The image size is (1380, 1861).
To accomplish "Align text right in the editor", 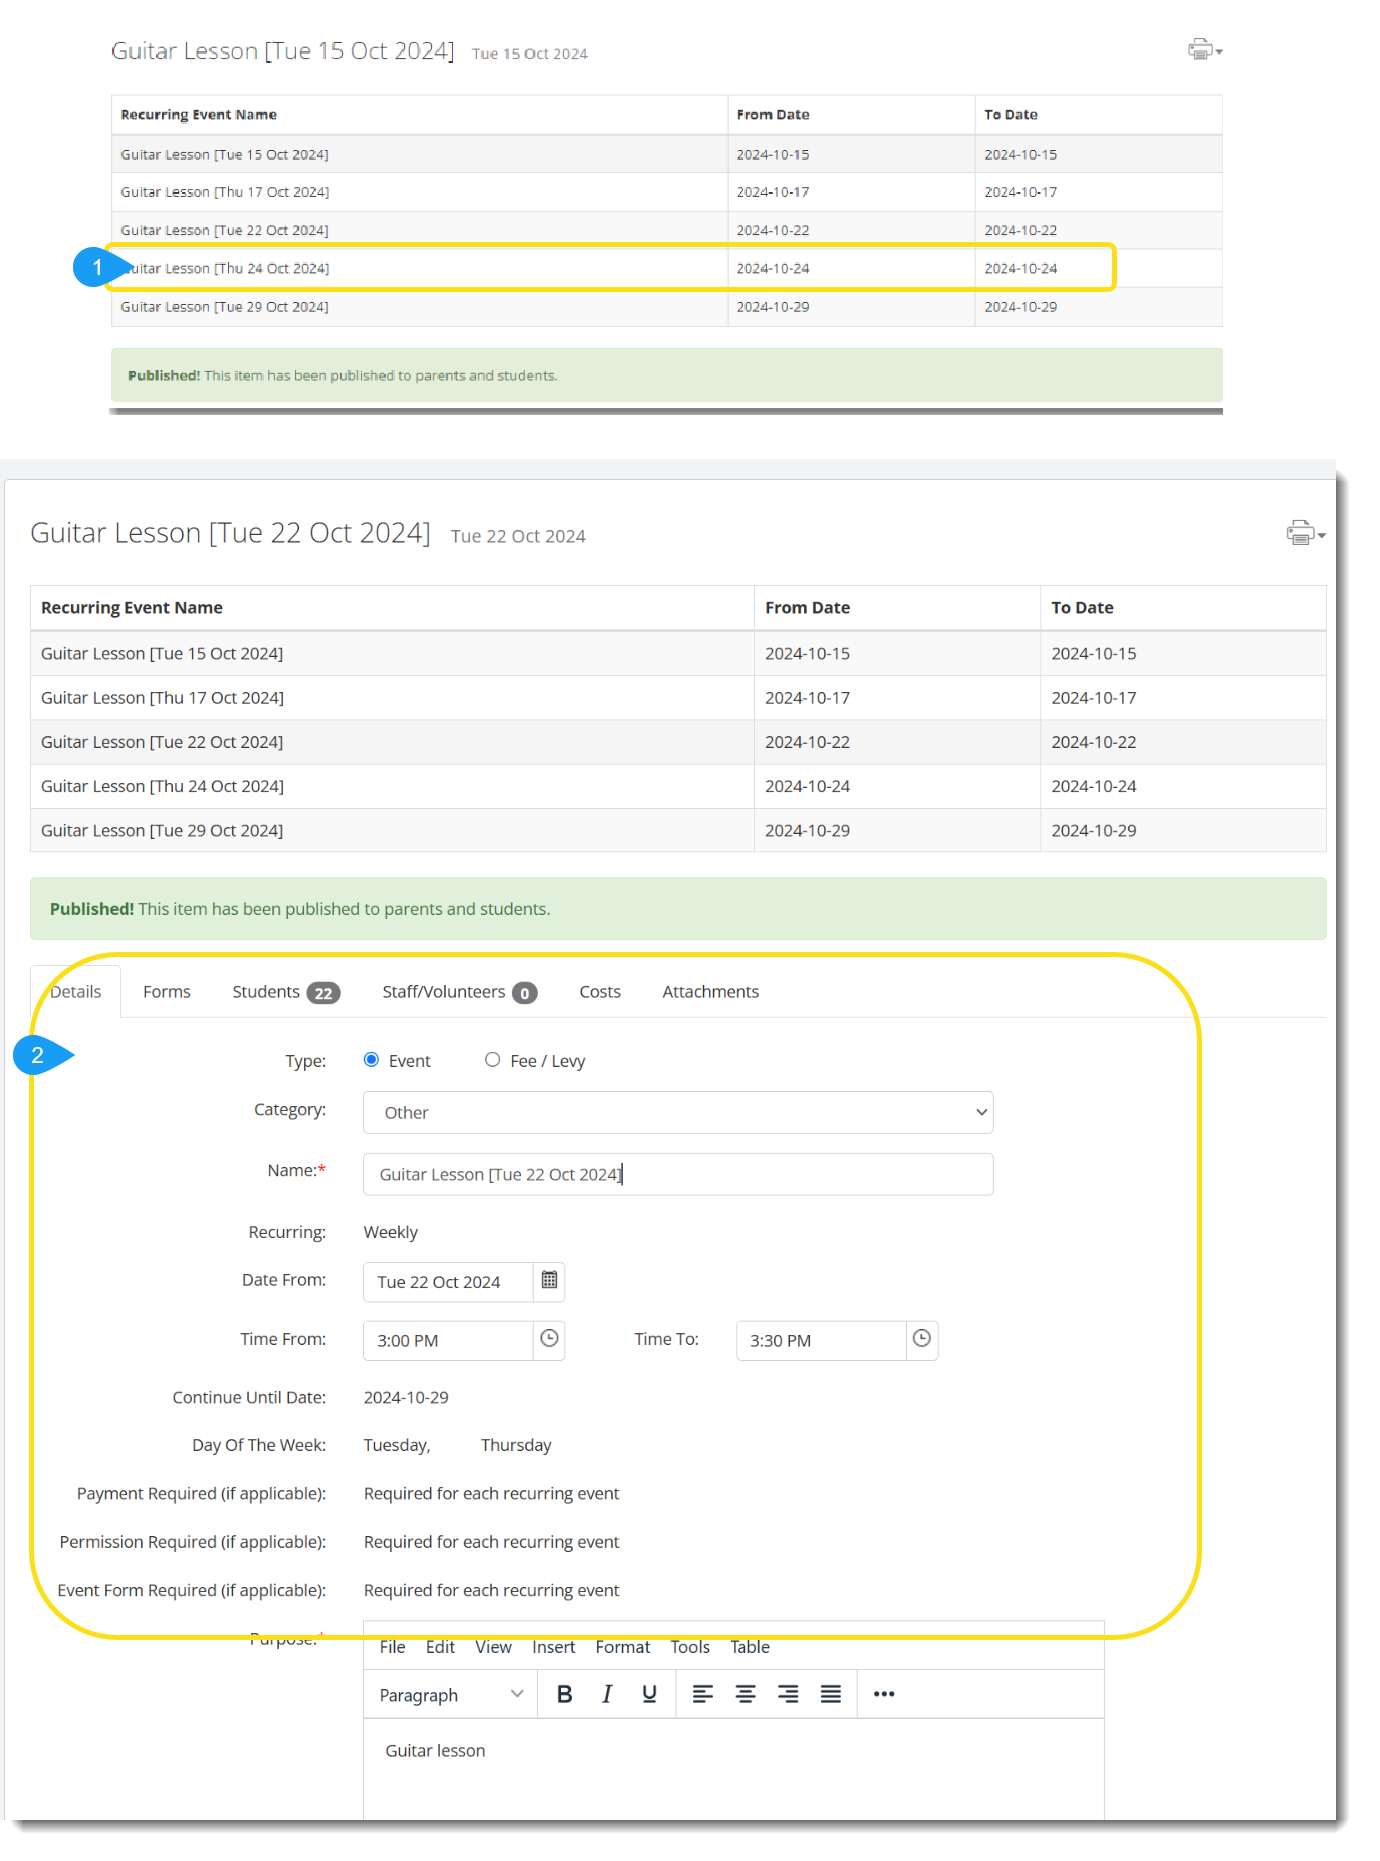I will pyautogui.click(x=788, y=1694).
